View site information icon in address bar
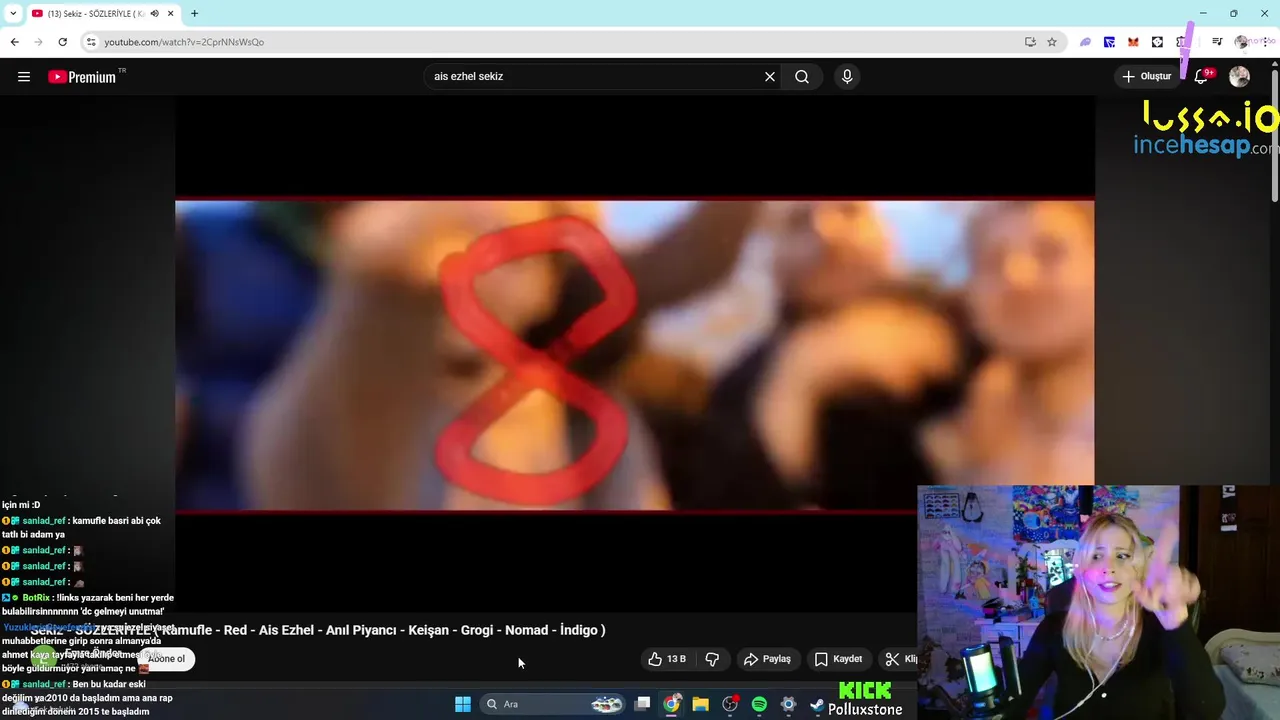Image resolution: width=1280 pixels, height=720 pixels. (x=91, y=42)
